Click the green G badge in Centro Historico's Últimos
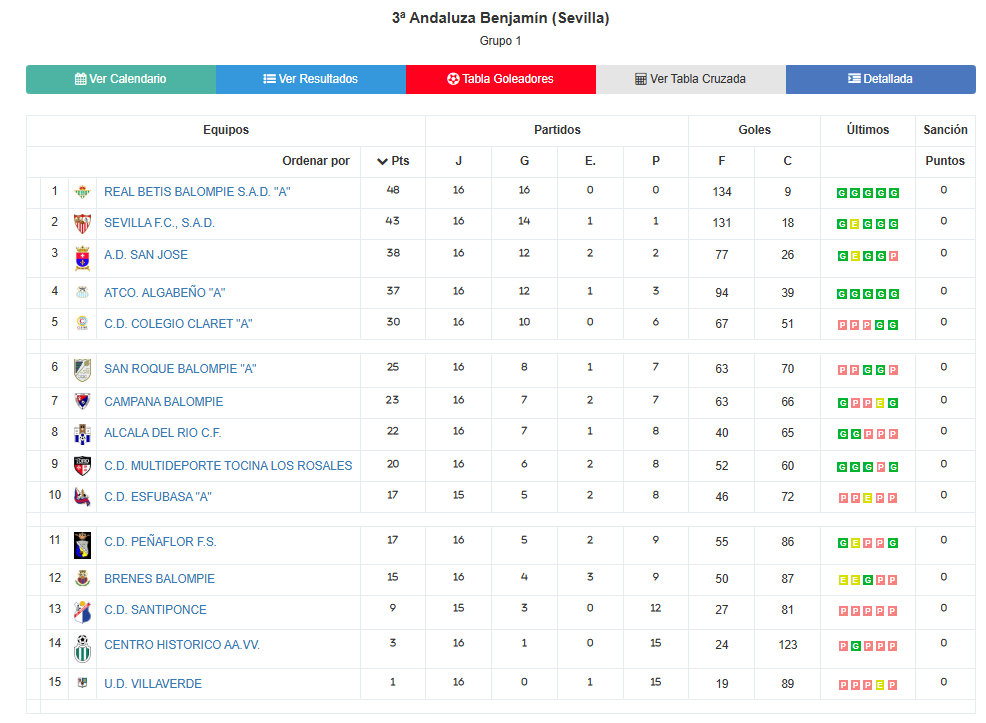 coord(855,646)
